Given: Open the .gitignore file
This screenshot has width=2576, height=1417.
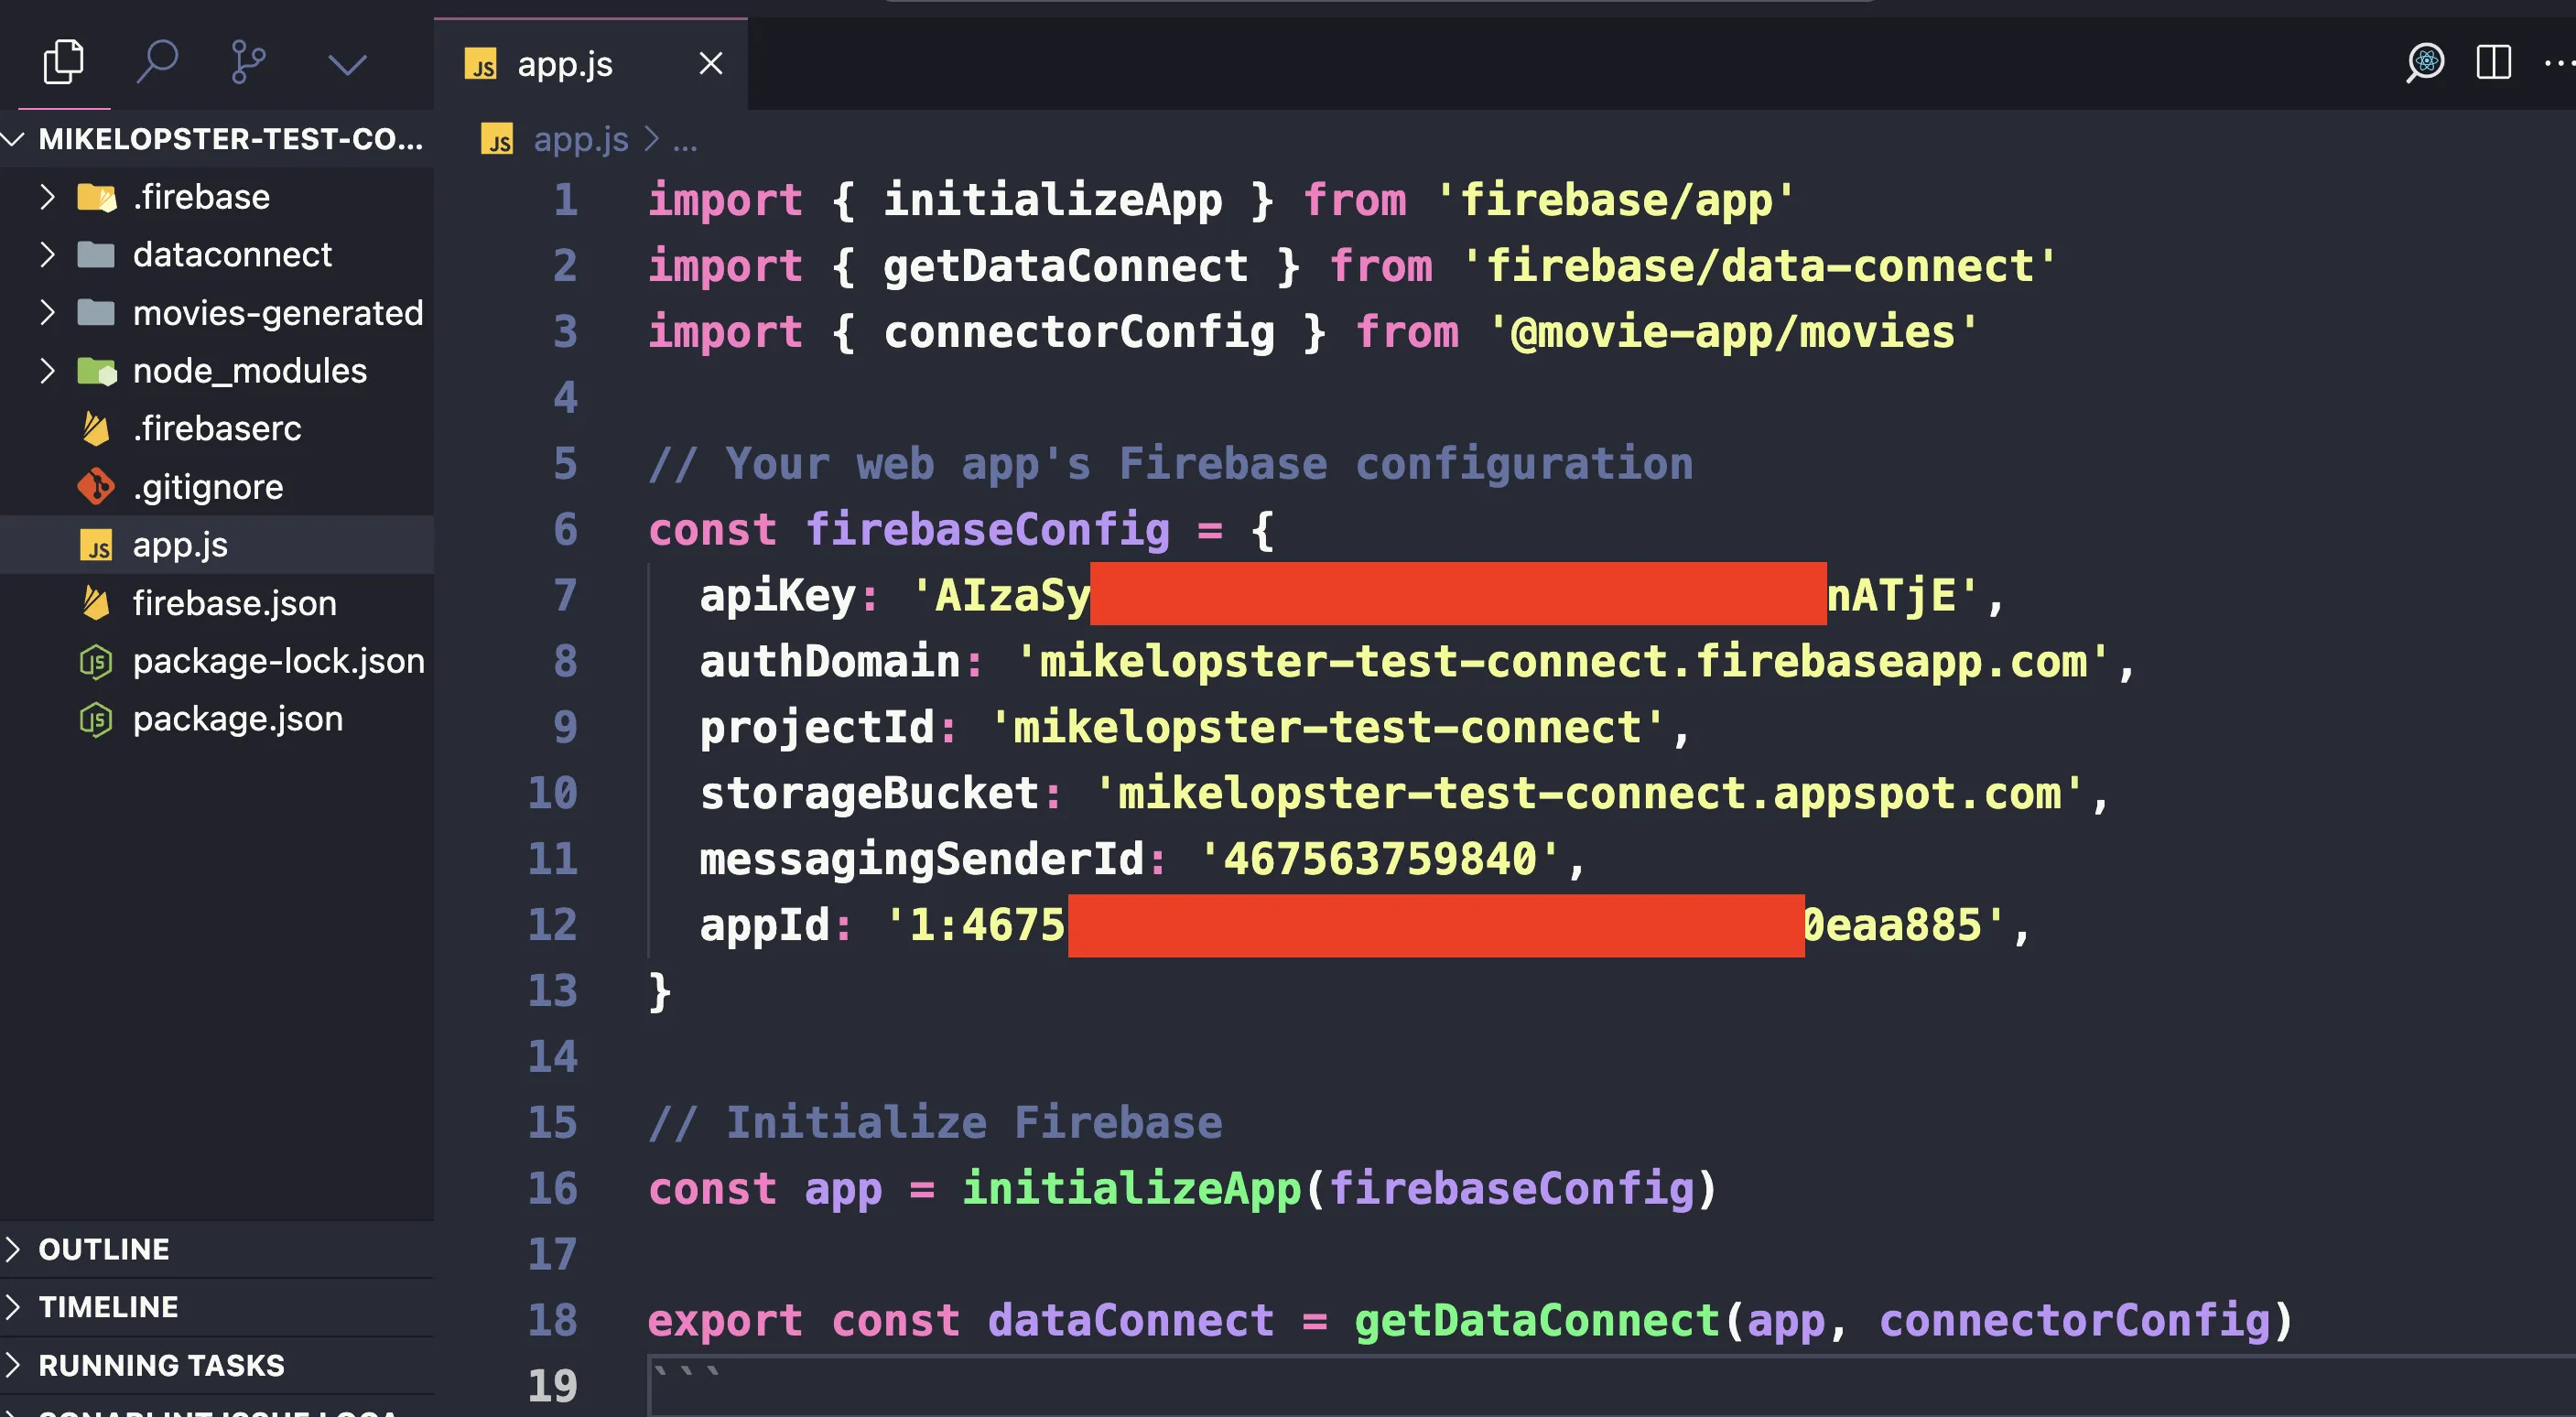Looking at the screenshot, I should (x=217, y=487).
